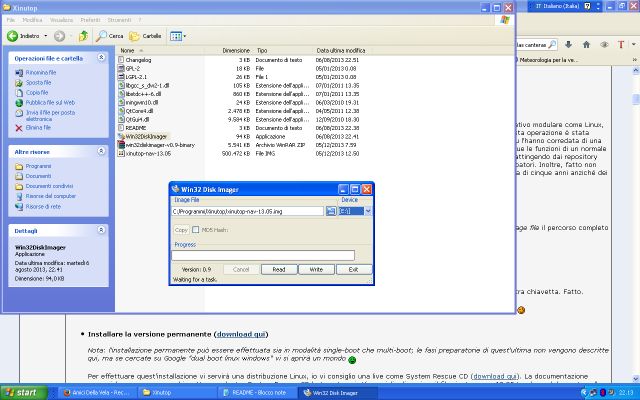Viewport: 640px width, 400px height.
Task: Toggle the Cartelle folders pane
Action: [x=145, y=36]
